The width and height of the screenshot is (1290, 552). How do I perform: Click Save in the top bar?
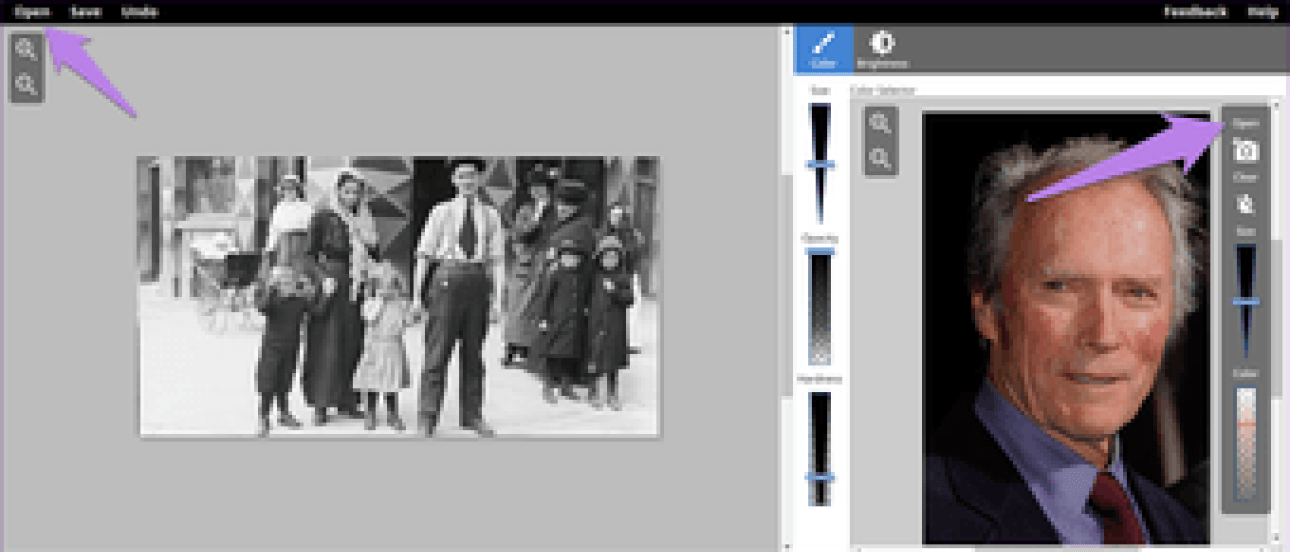click(85, 12)
